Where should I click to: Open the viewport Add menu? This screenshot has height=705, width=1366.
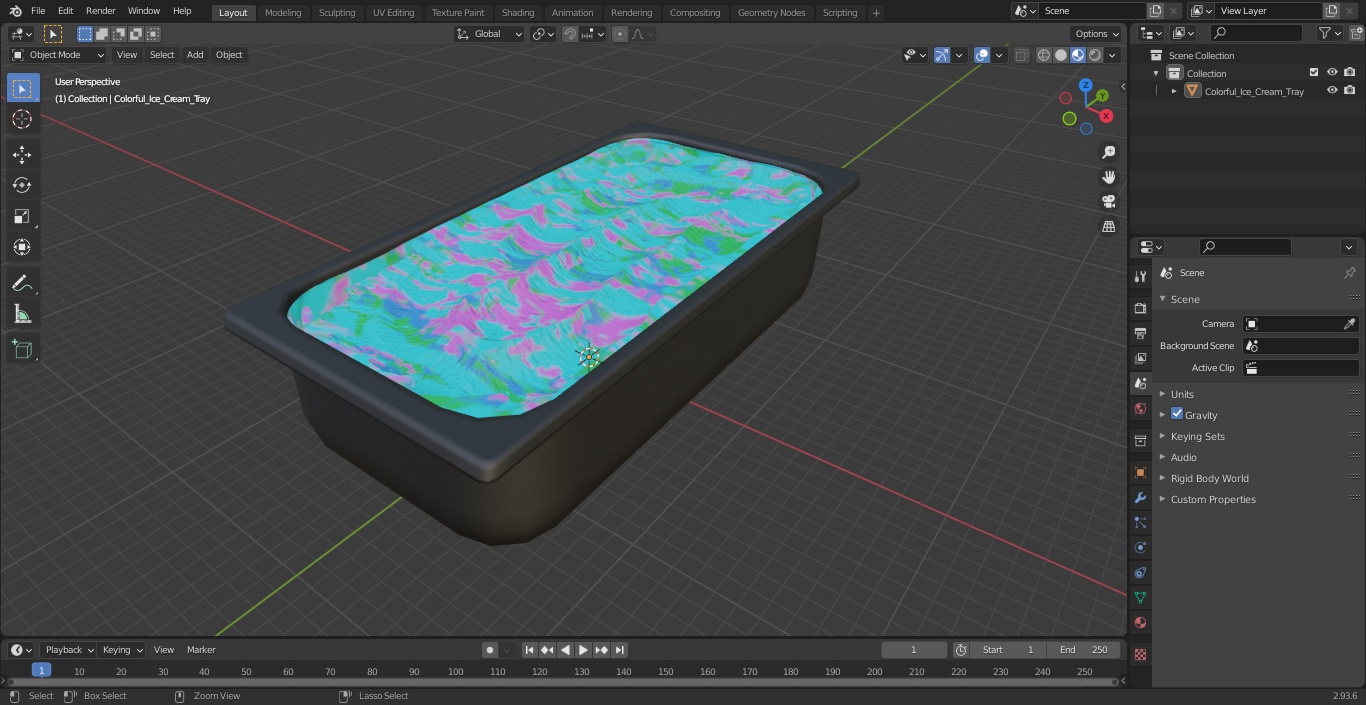tap(195, 55)
